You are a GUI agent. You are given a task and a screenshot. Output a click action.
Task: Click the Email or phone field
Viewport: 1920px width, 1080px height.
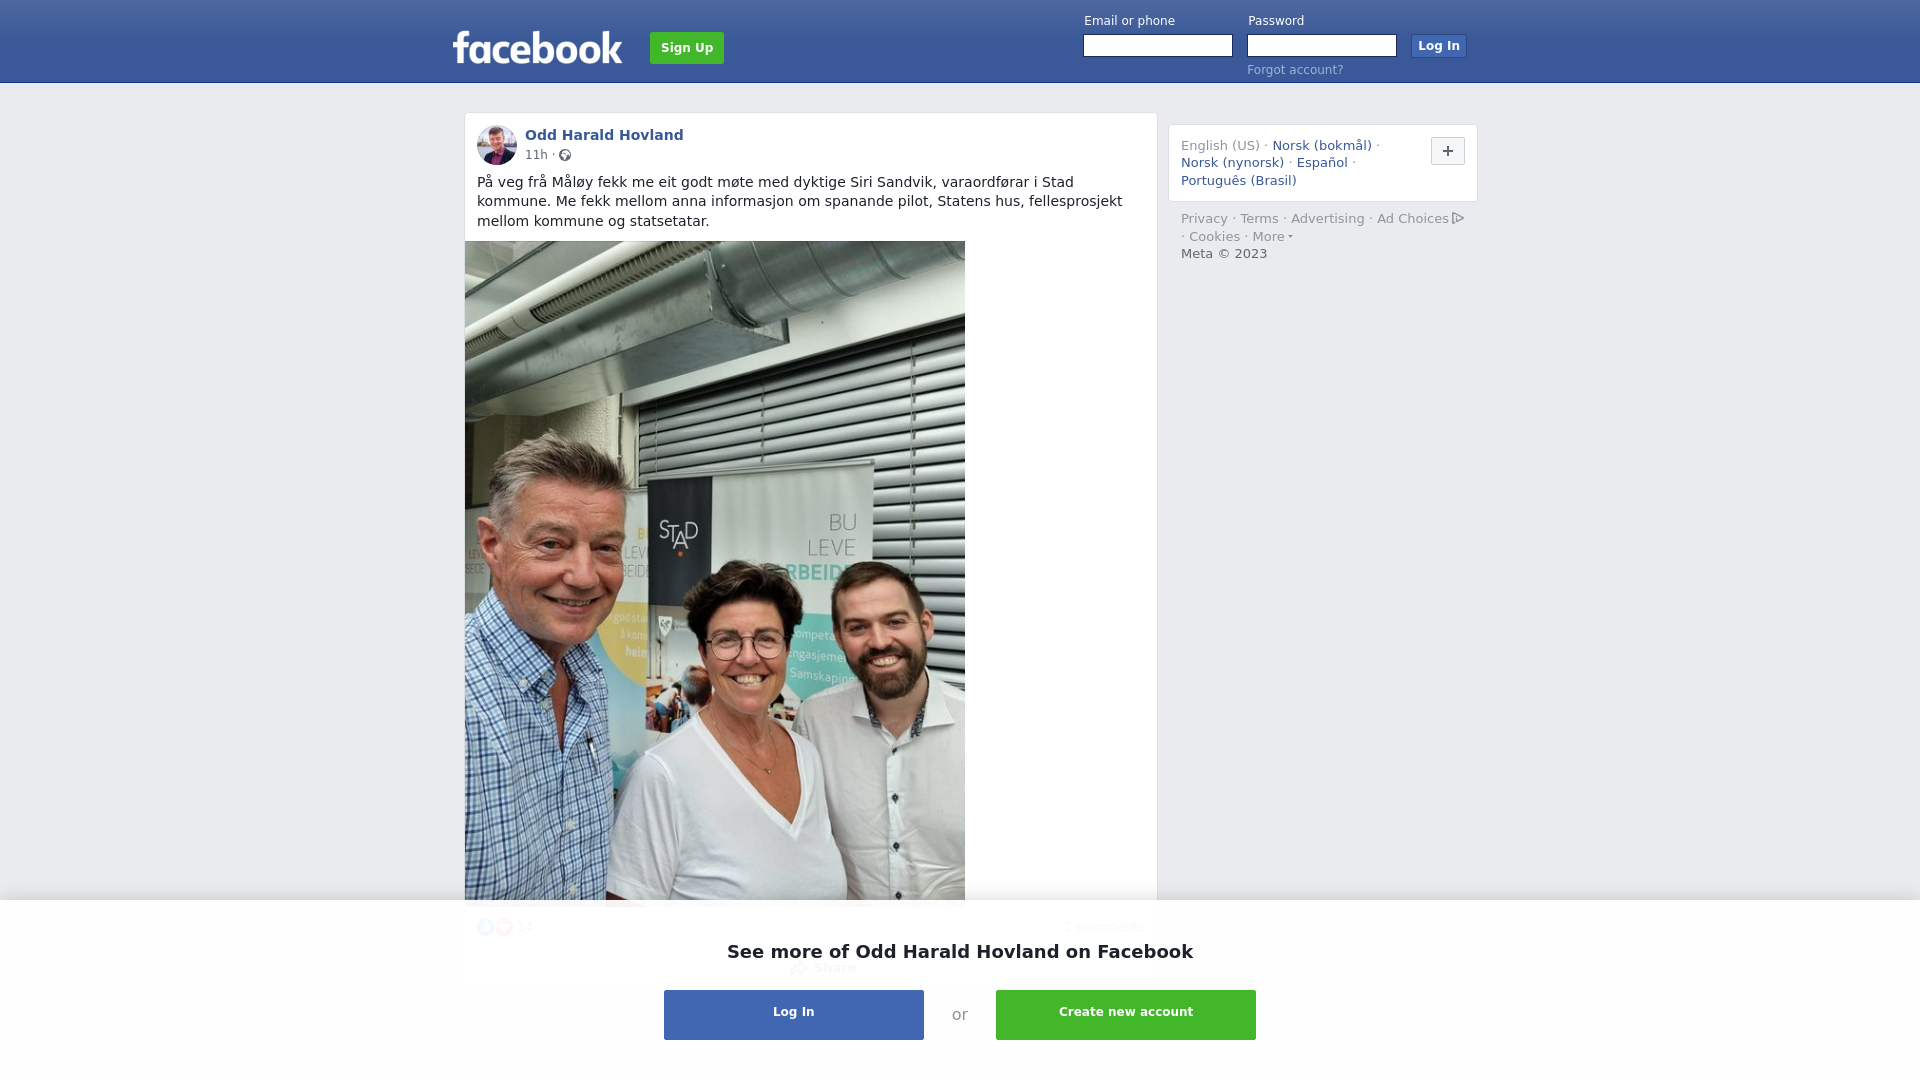(1158, 46)
